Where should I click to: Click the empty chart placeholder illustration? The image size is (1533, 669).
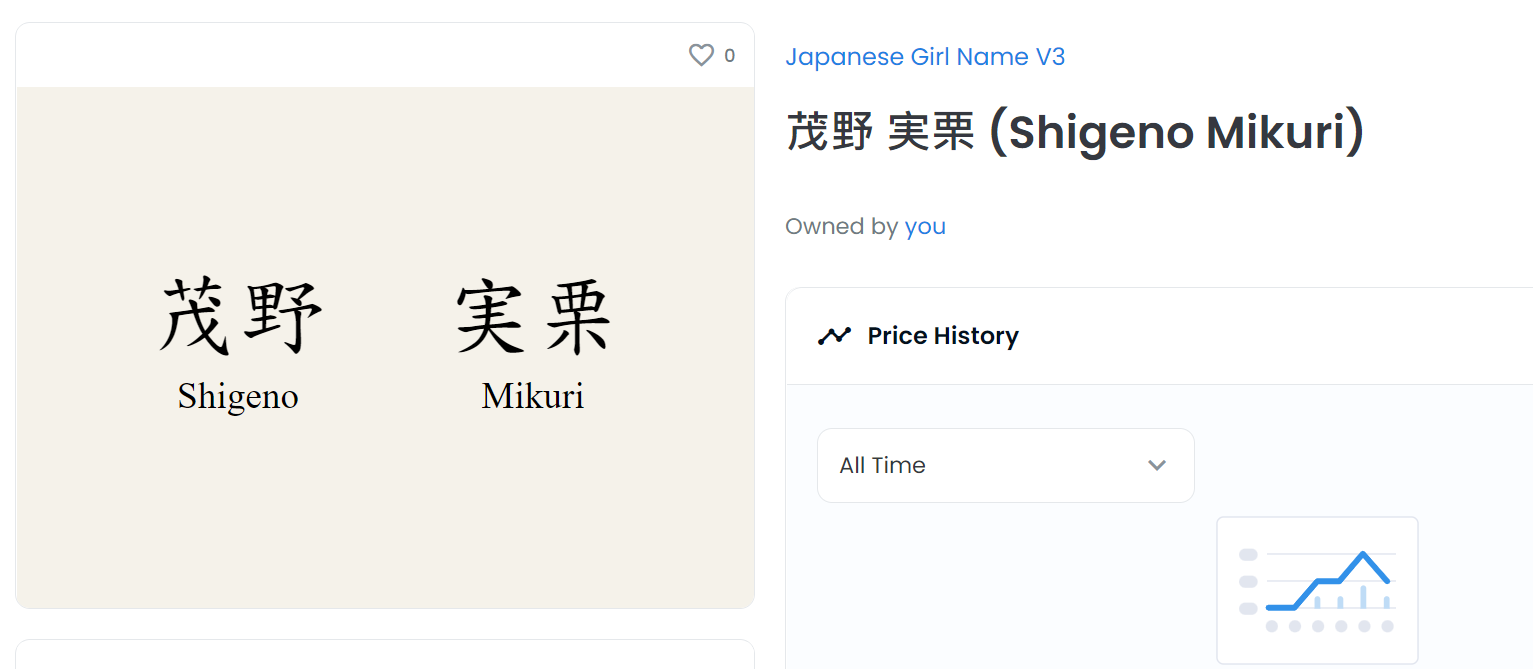tap(1317, 590)
